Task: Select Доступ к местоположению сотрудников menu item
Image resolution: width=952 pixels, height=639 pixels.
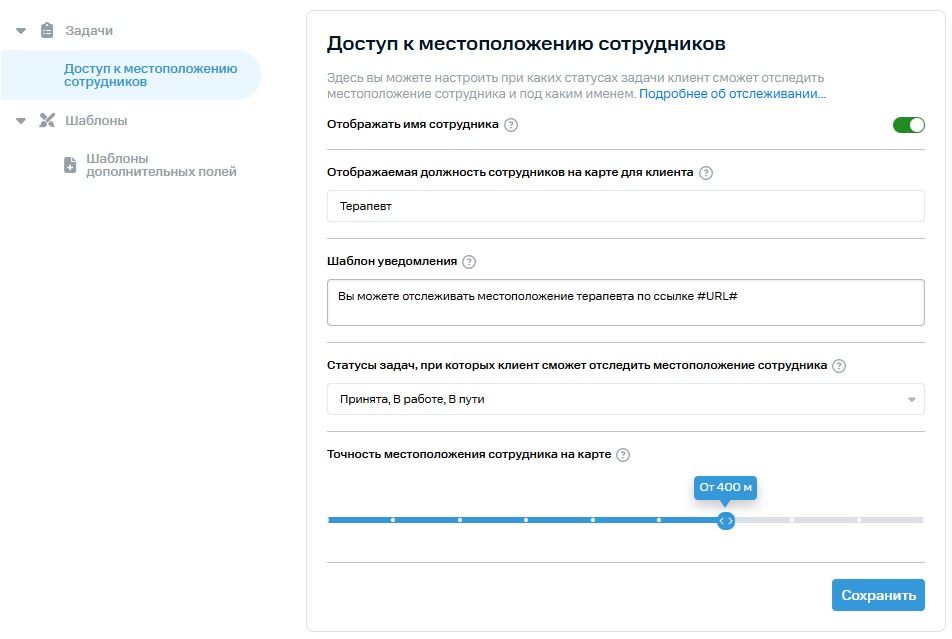Action: (150, 75)
